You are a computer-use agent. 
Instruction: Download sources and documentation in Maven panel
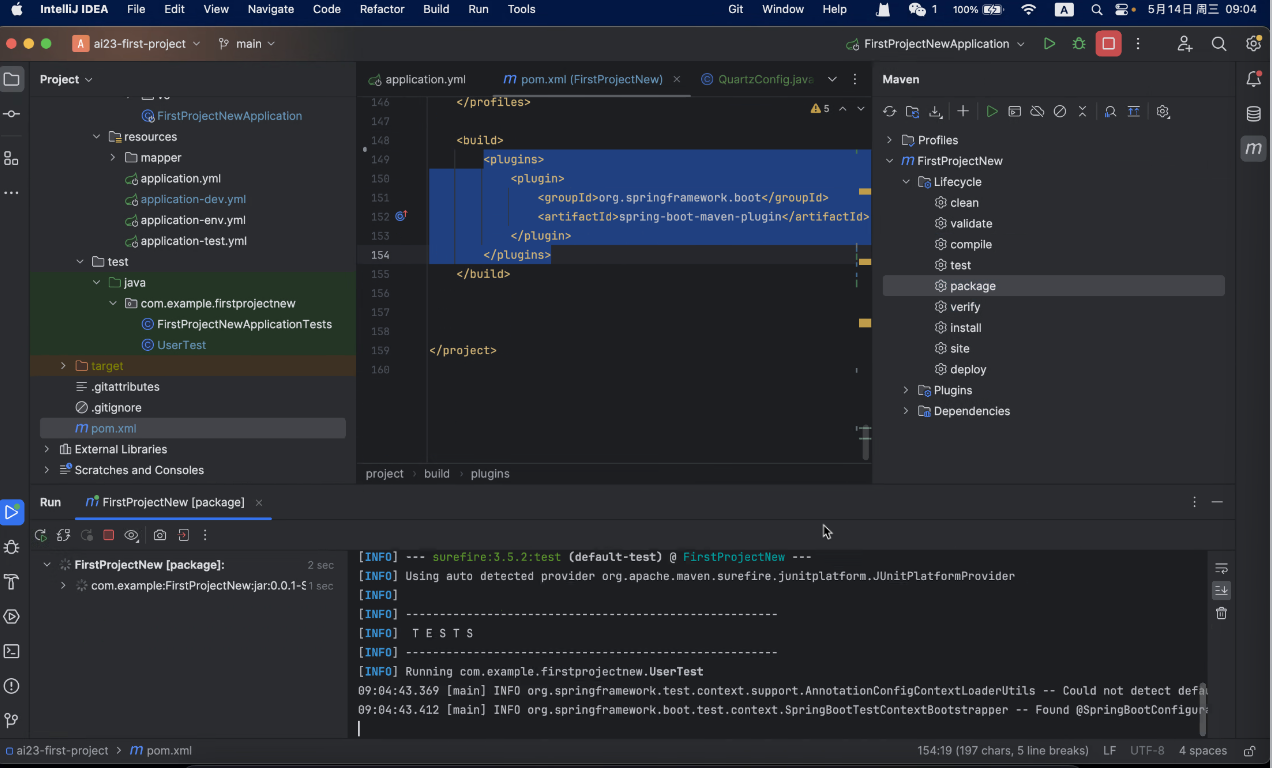935,112
